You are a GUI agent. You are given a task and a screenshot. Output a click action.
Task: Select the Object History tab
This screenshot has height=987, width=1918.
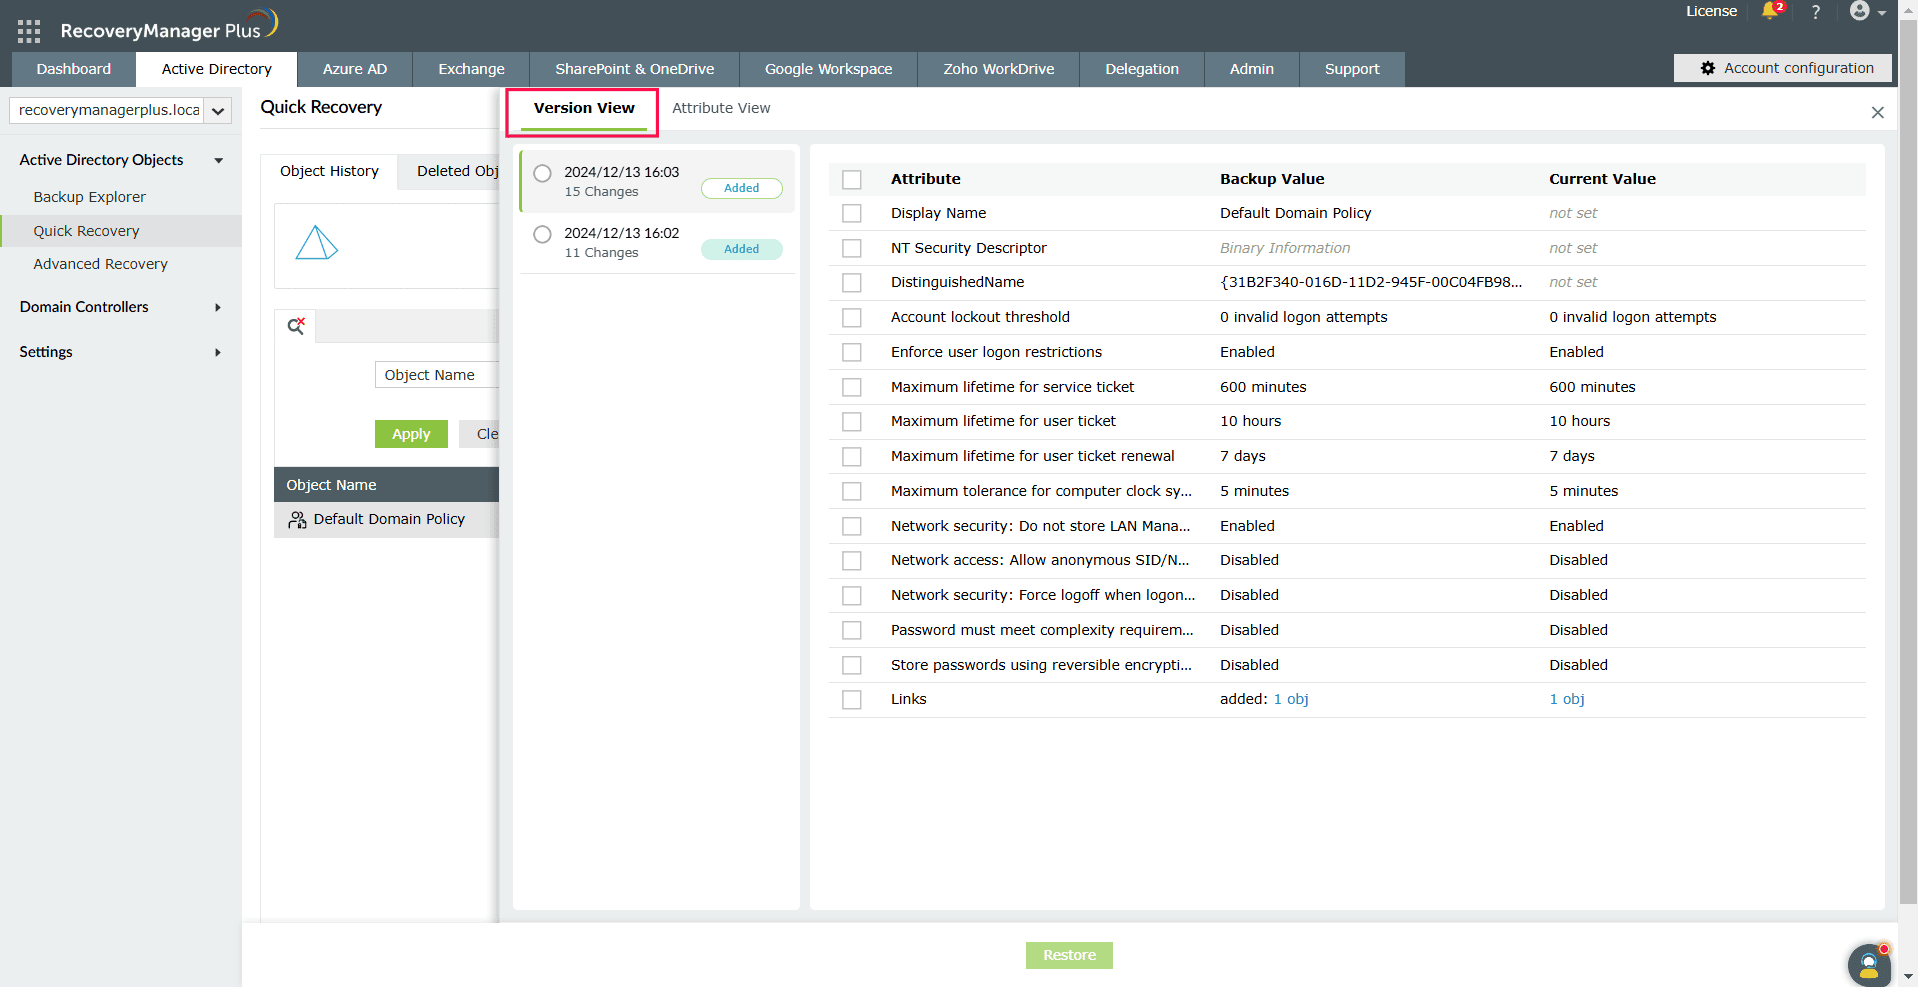pyautogui.click(x=329, y=171)
